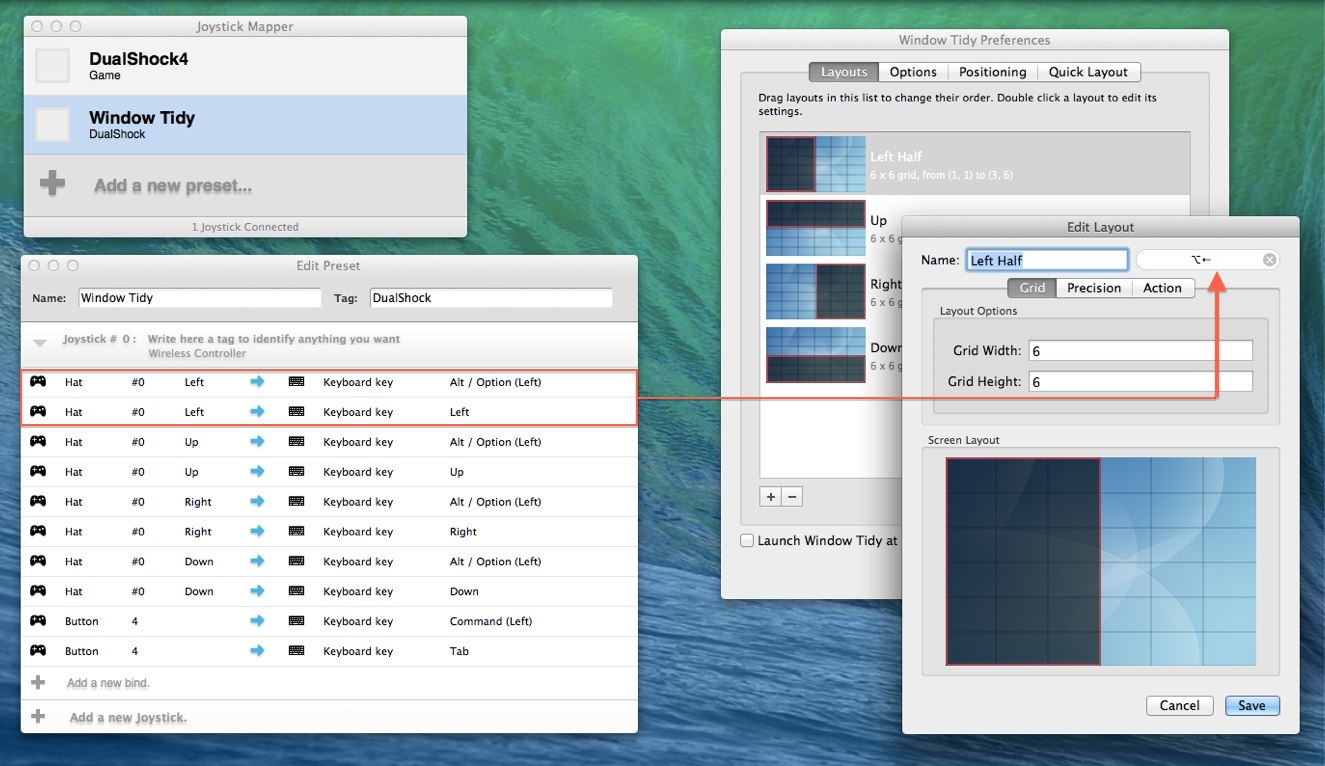Click blue arrow in Hat Right to Right key row

[257, 532]
